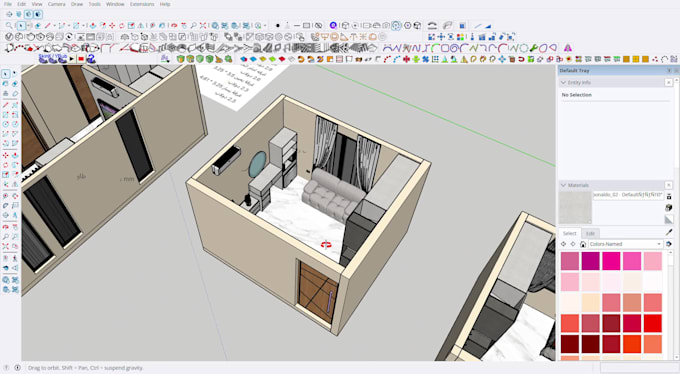This screenshot has width=680, height=374.
Task: Pick the bright red swatch at right of fourth row
Action: point(652,323)
